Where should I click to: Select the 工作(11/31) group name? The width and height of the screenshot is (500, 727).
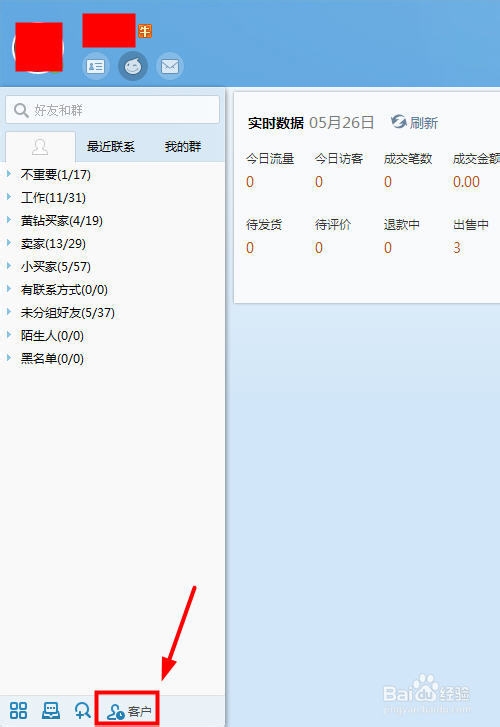point(53,198)
